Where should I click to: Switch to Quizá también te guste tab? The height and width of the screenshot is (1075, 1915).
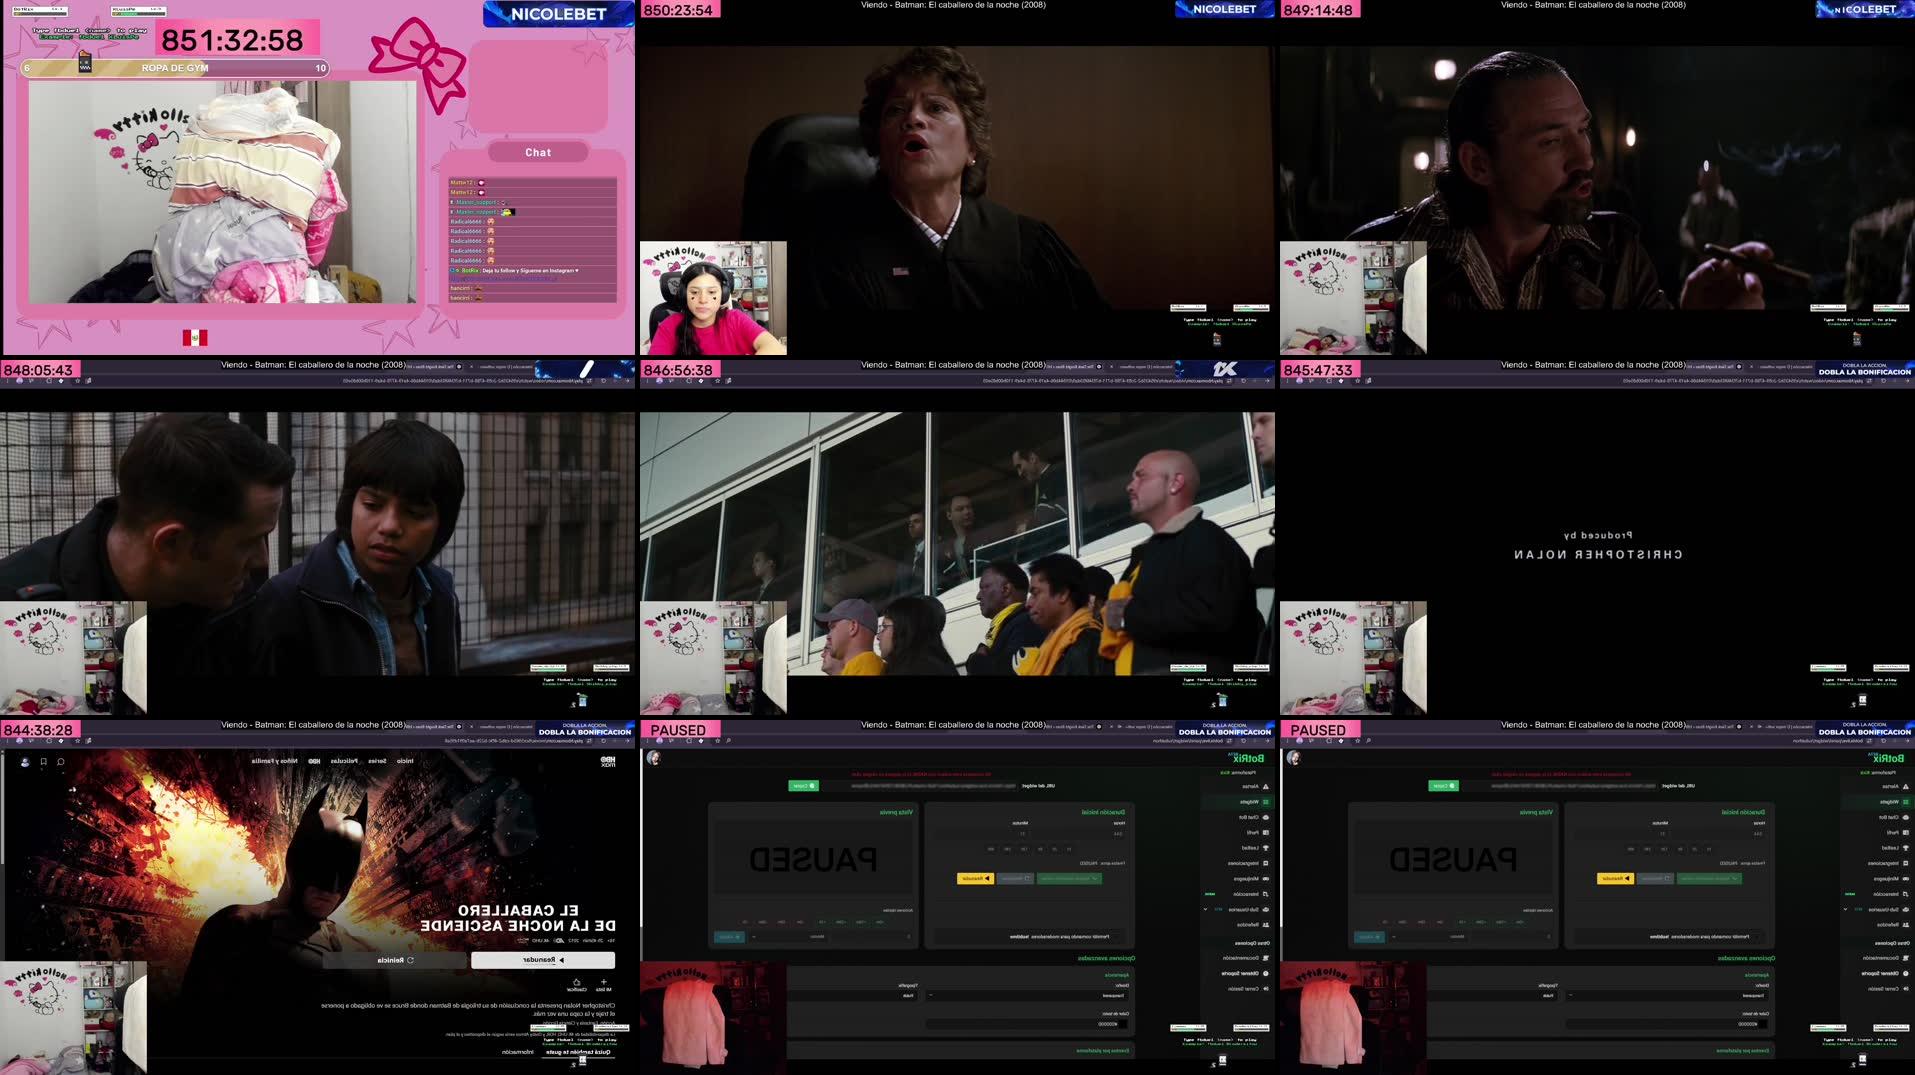click(577, 1052)
